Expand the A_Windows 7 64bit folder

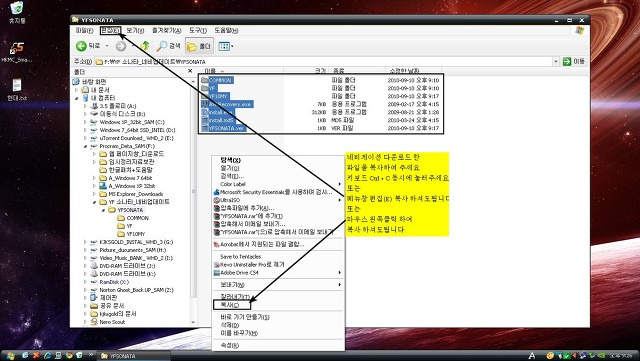tap(94, 178)
